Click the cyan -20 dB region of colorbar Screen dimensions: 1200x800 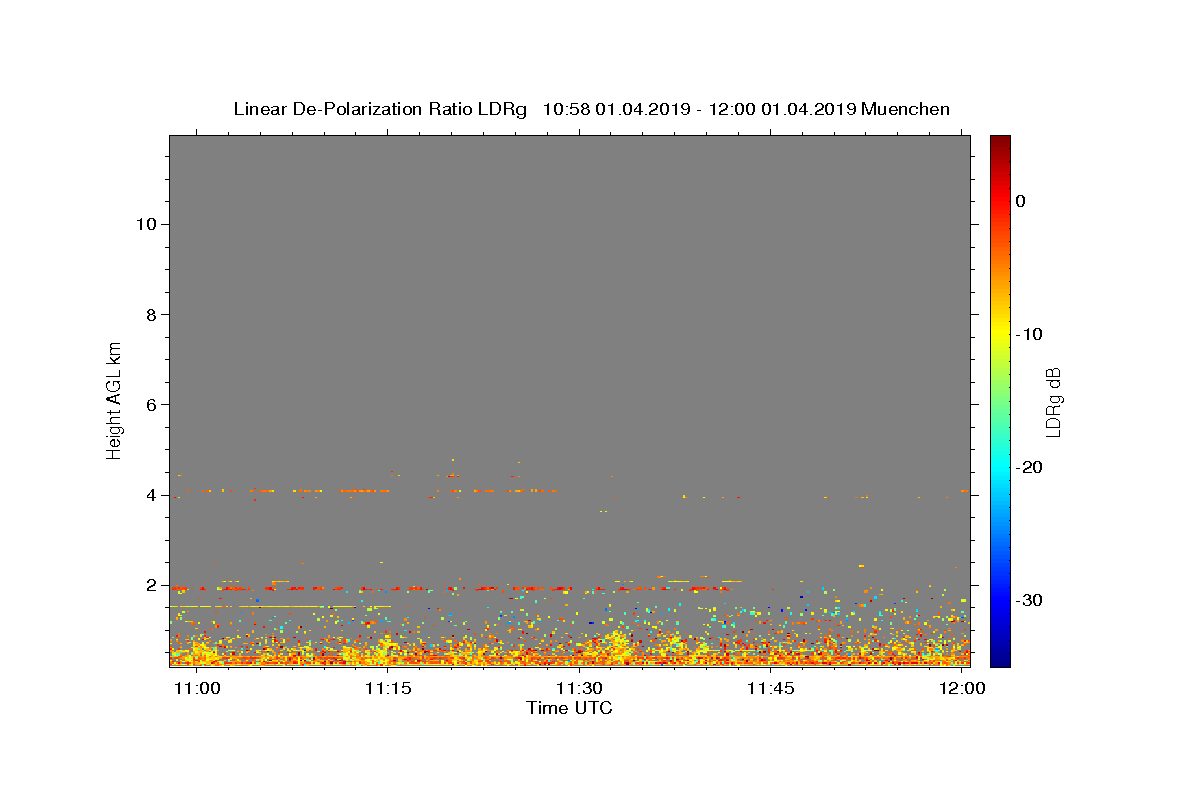point(1000,467)
